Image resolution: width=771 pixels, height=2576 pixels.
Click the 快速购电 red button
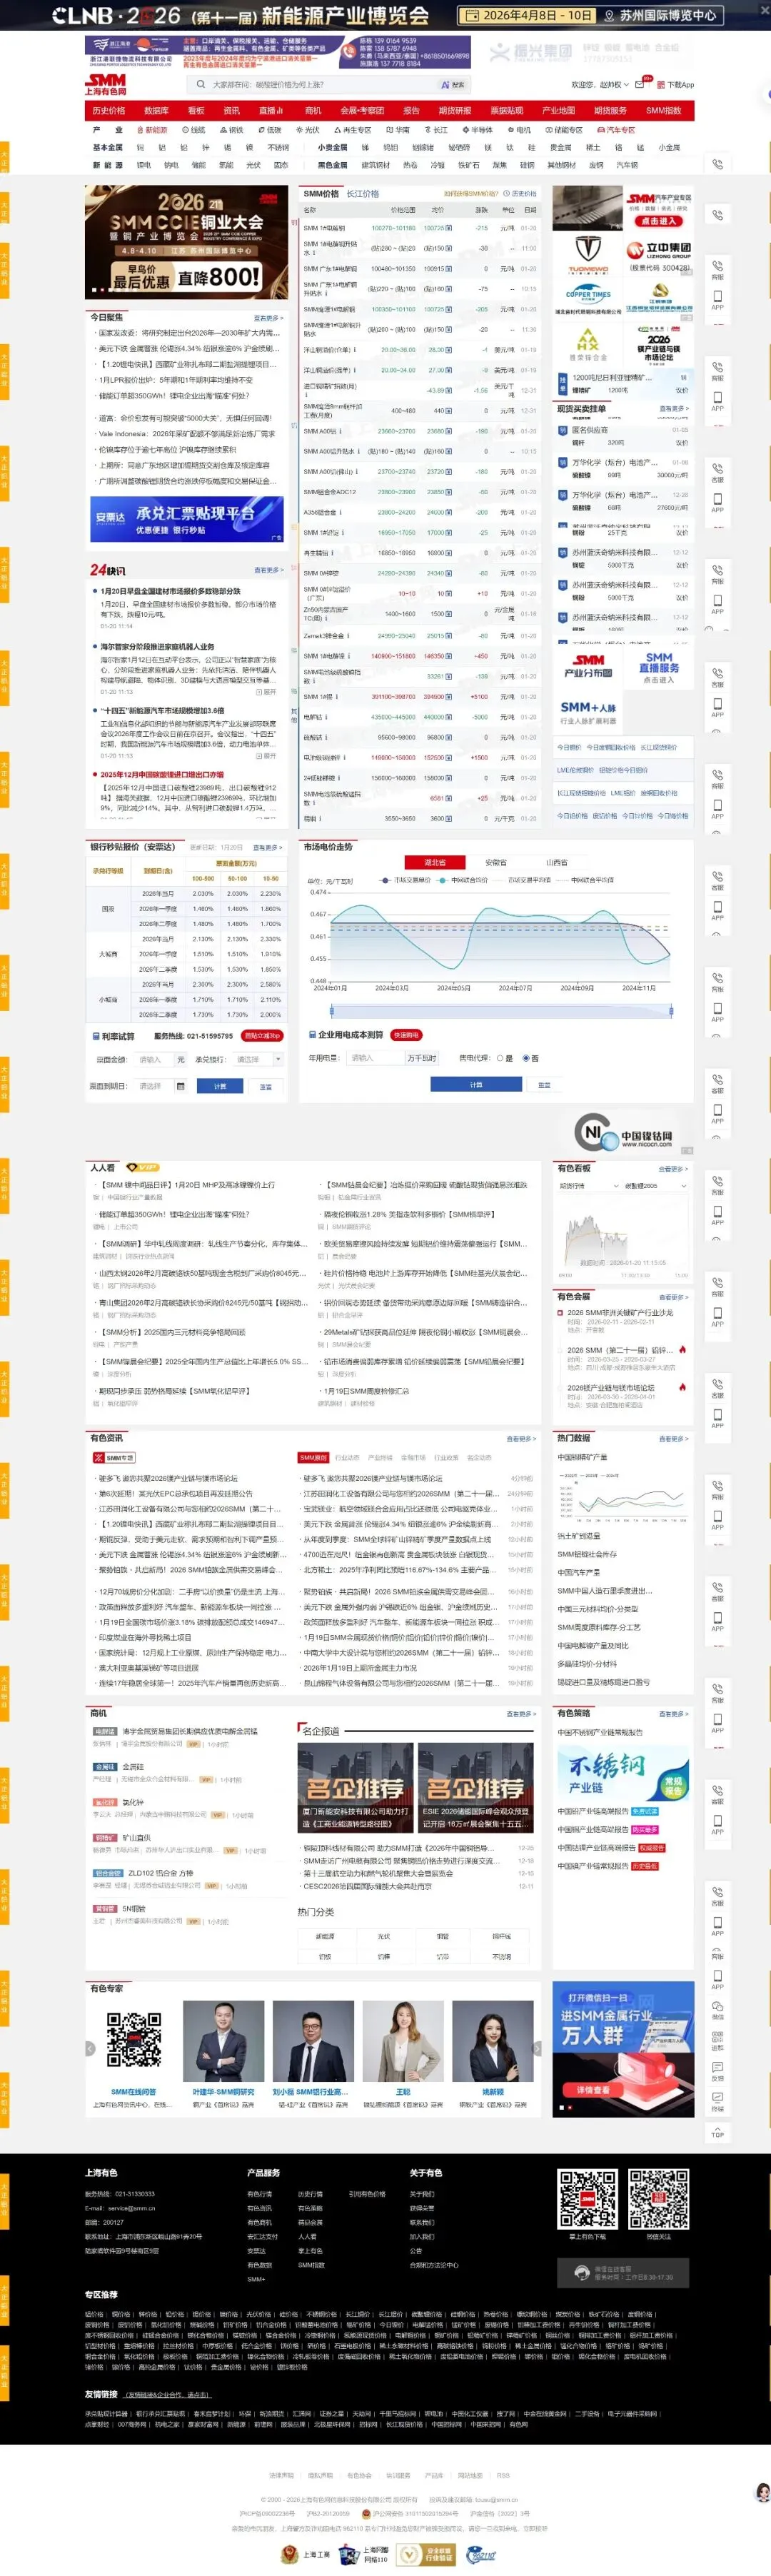(406, 1035)
